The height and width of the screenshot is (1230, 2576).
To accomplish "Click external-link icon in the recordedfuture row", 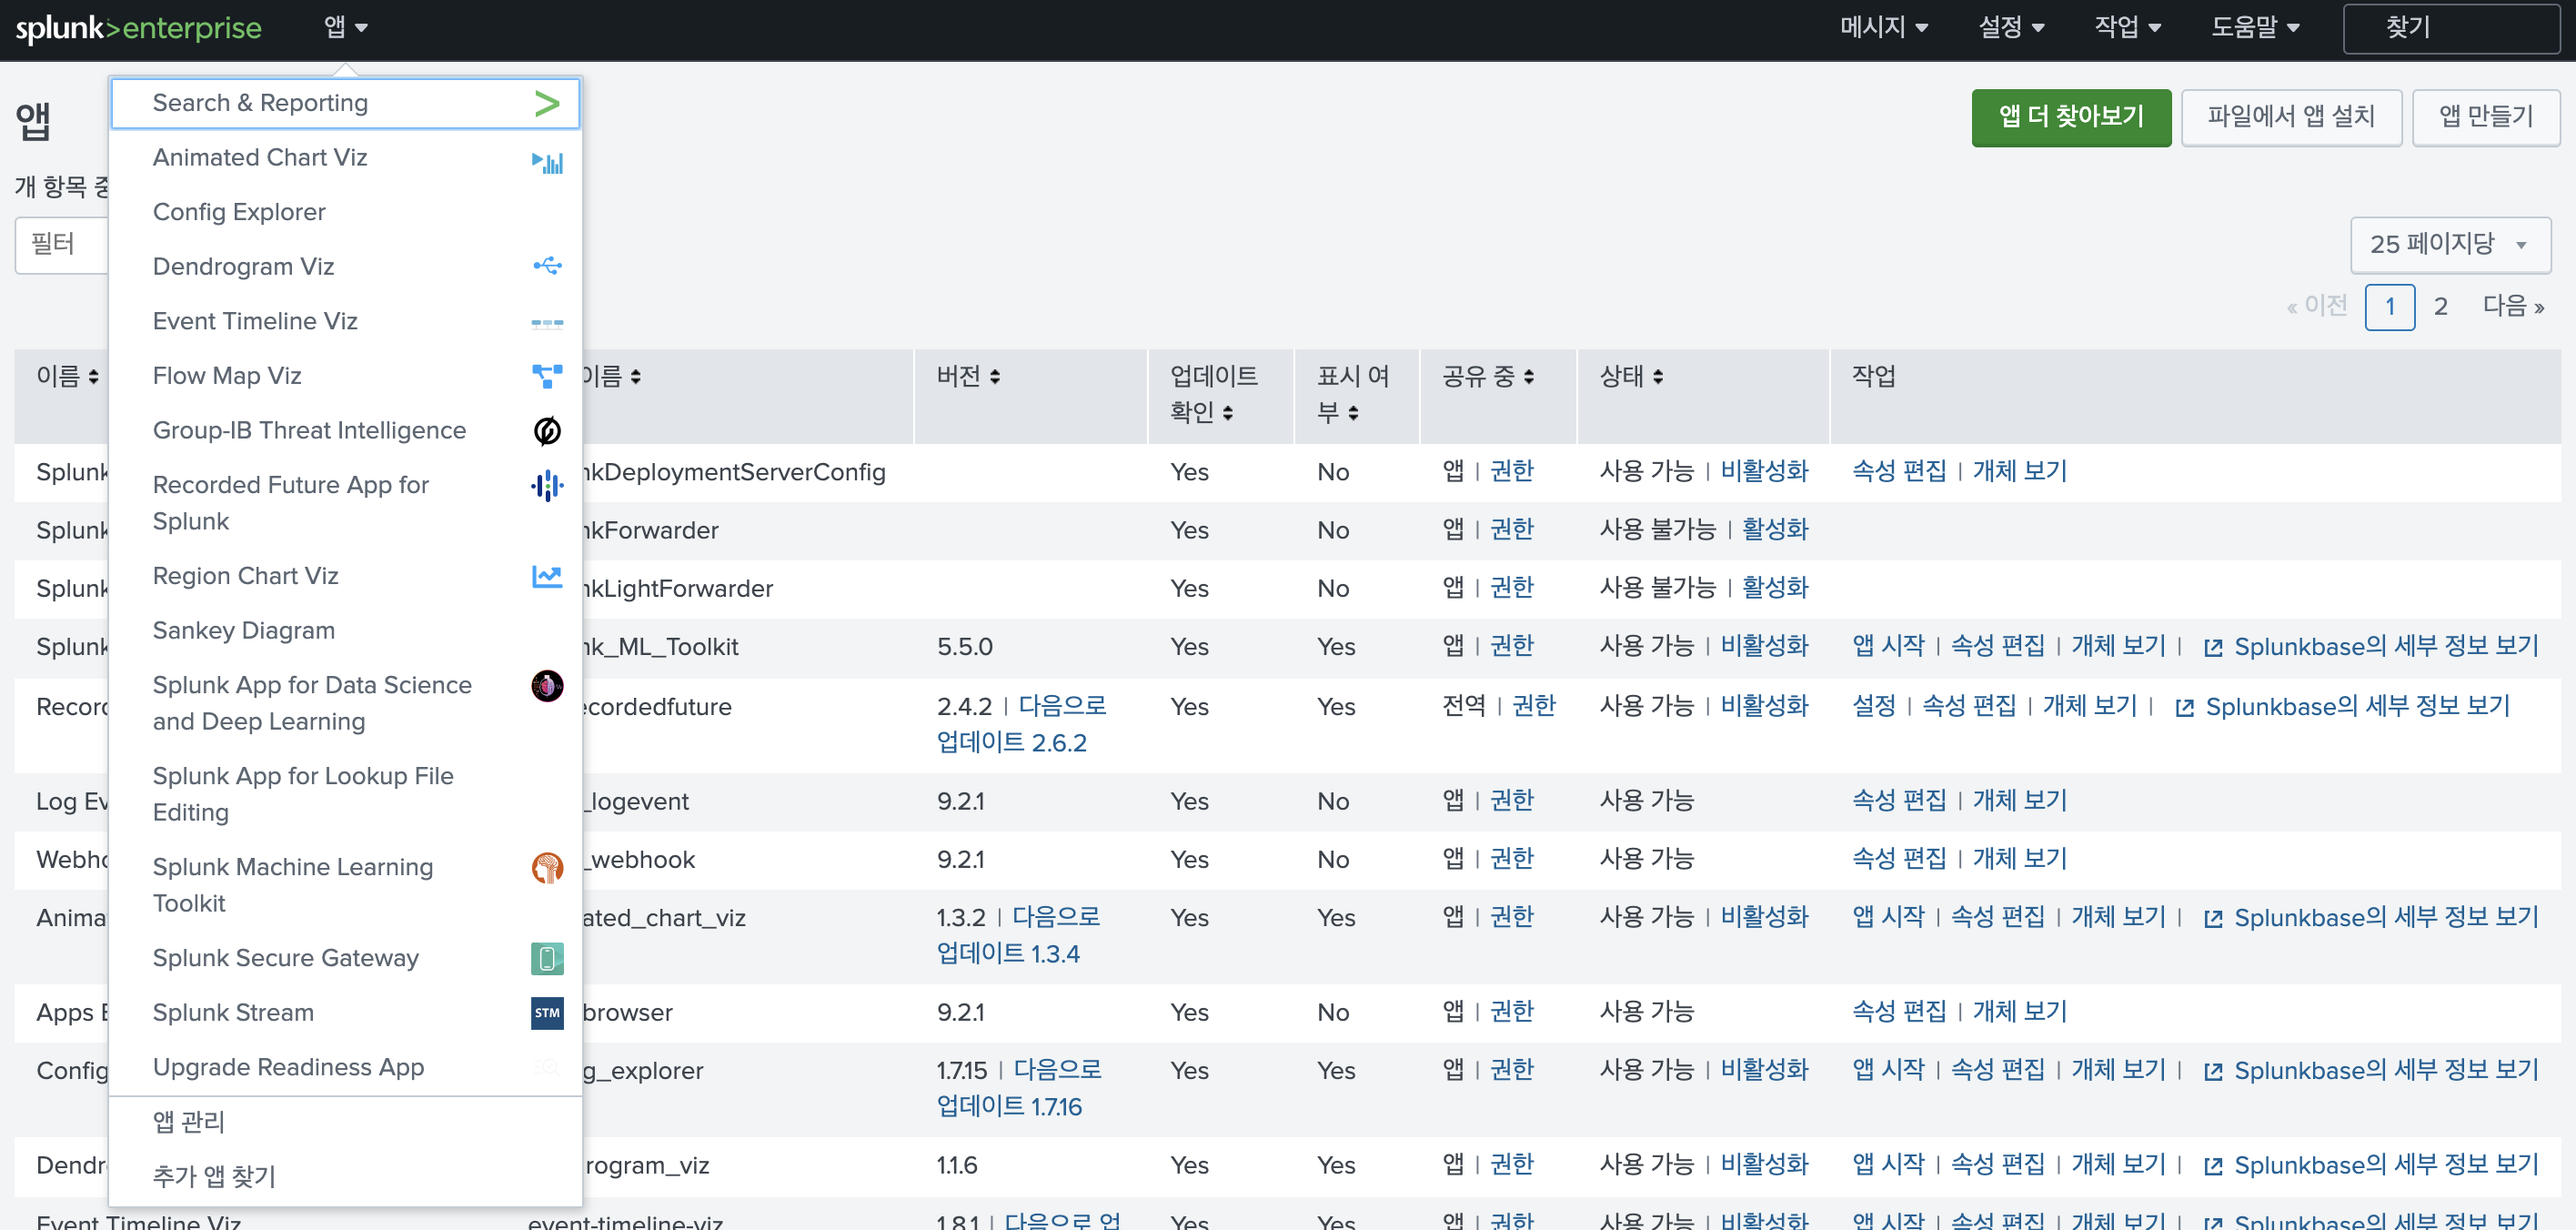I will (x=2184, y=708).
